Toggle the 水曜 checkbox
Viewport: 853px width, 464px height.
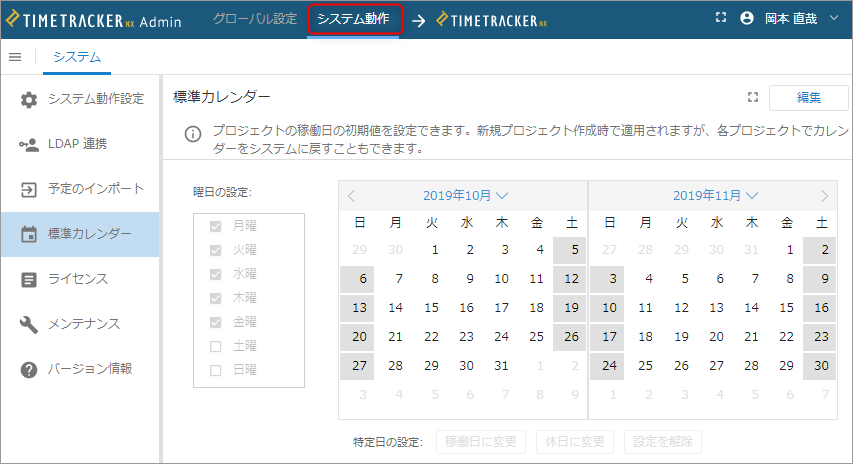point(215,274)
